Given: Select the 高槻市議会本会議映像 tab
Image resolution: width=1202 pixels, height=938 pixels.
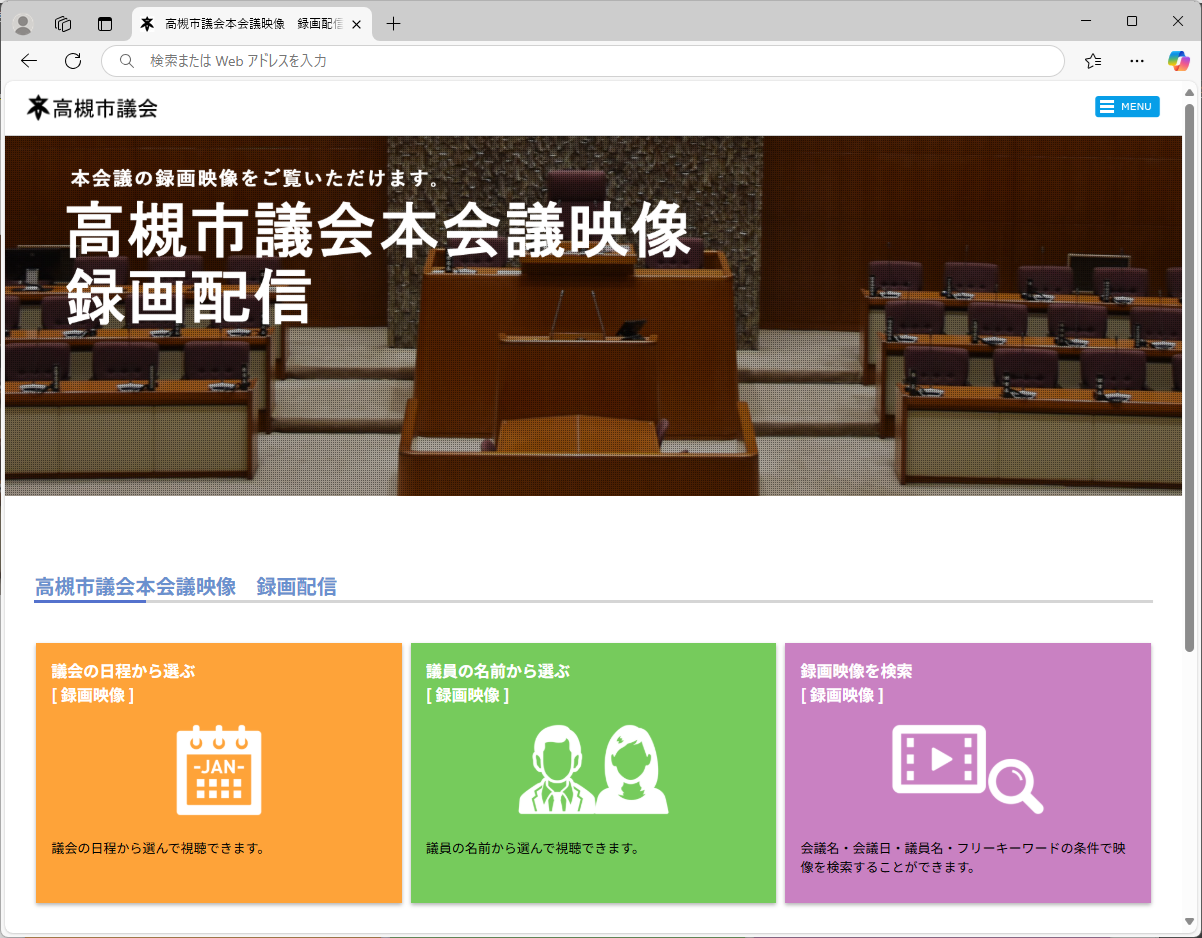Looking at the screenshot, I should click(x=250, y=24).
